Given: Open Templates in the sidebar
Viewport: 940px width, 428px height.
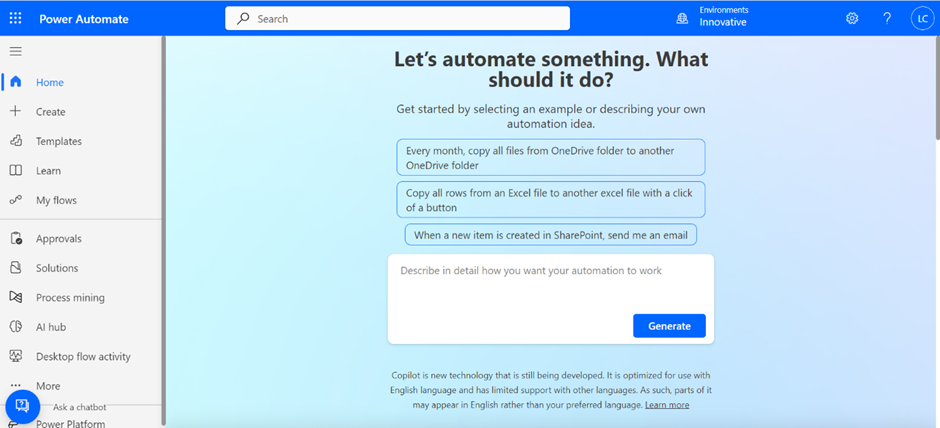Looking at the screenshot, I should pyautogui.click(x=58, y=142).
